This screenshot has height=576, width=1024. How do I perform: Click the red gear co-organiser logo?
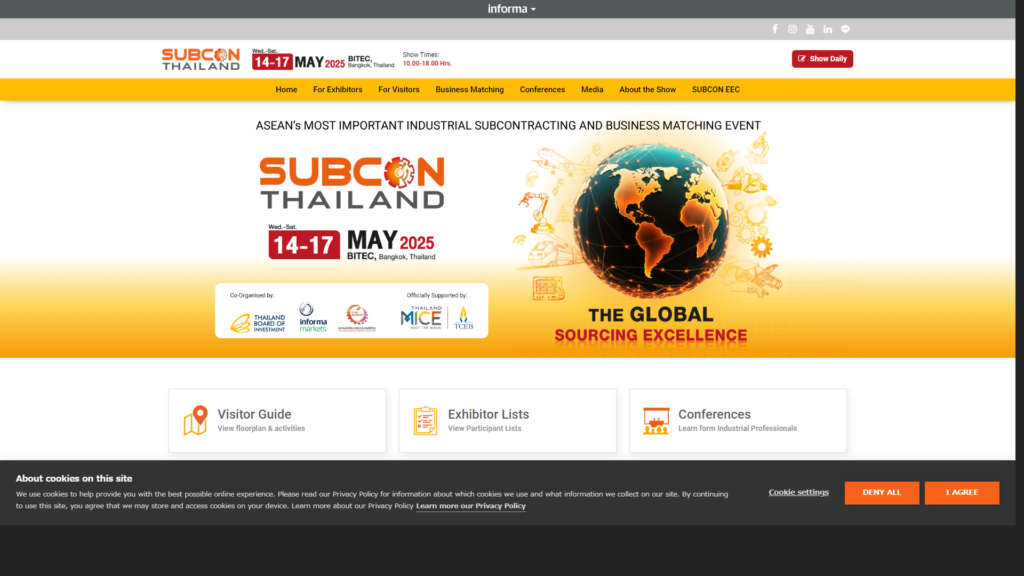357,317
